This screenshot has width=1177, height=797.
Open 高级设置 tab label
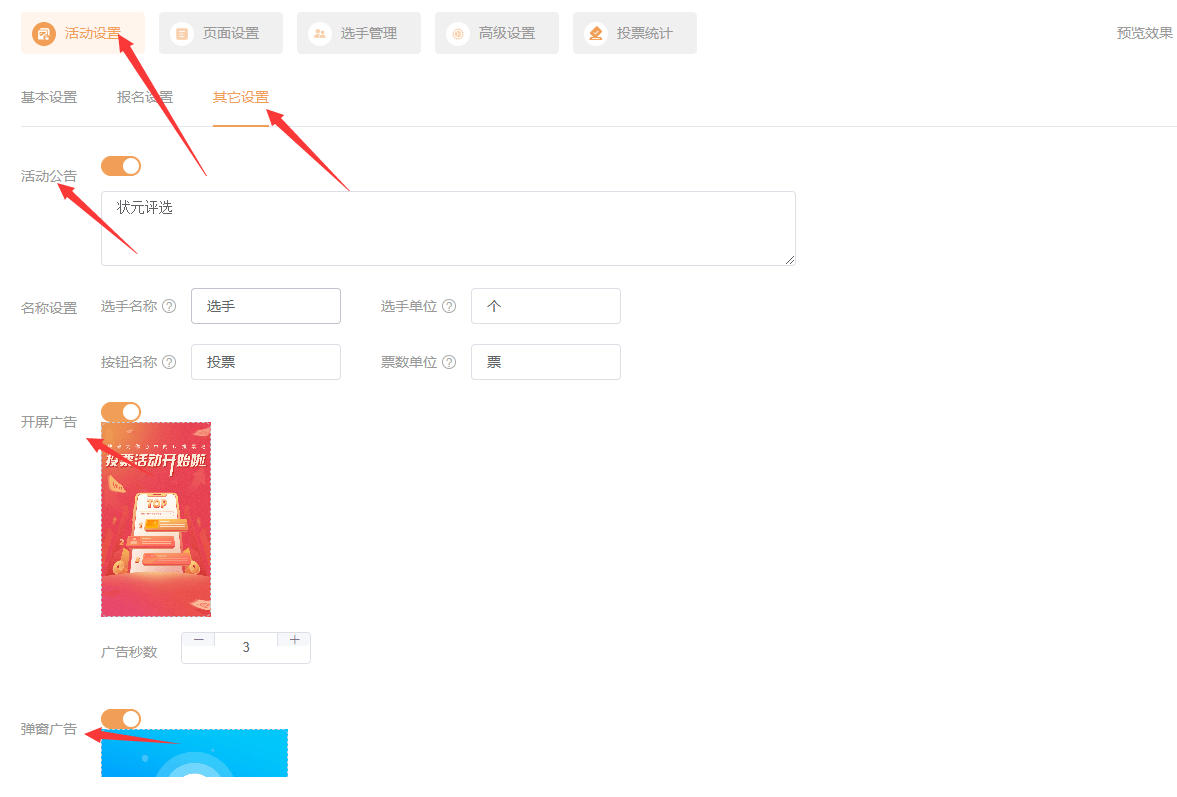coord(507,33)
